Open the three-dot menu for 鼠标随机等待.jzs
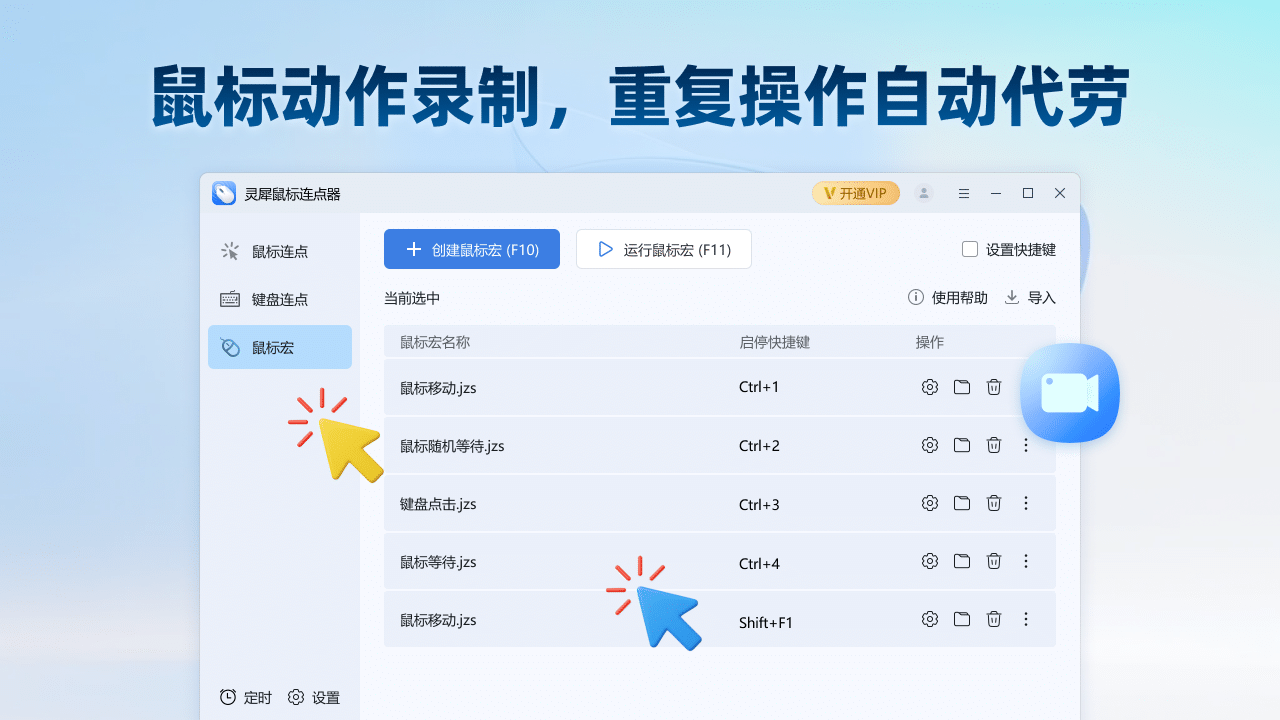Screen dimensions: 1280x720 click(1026, 445)
